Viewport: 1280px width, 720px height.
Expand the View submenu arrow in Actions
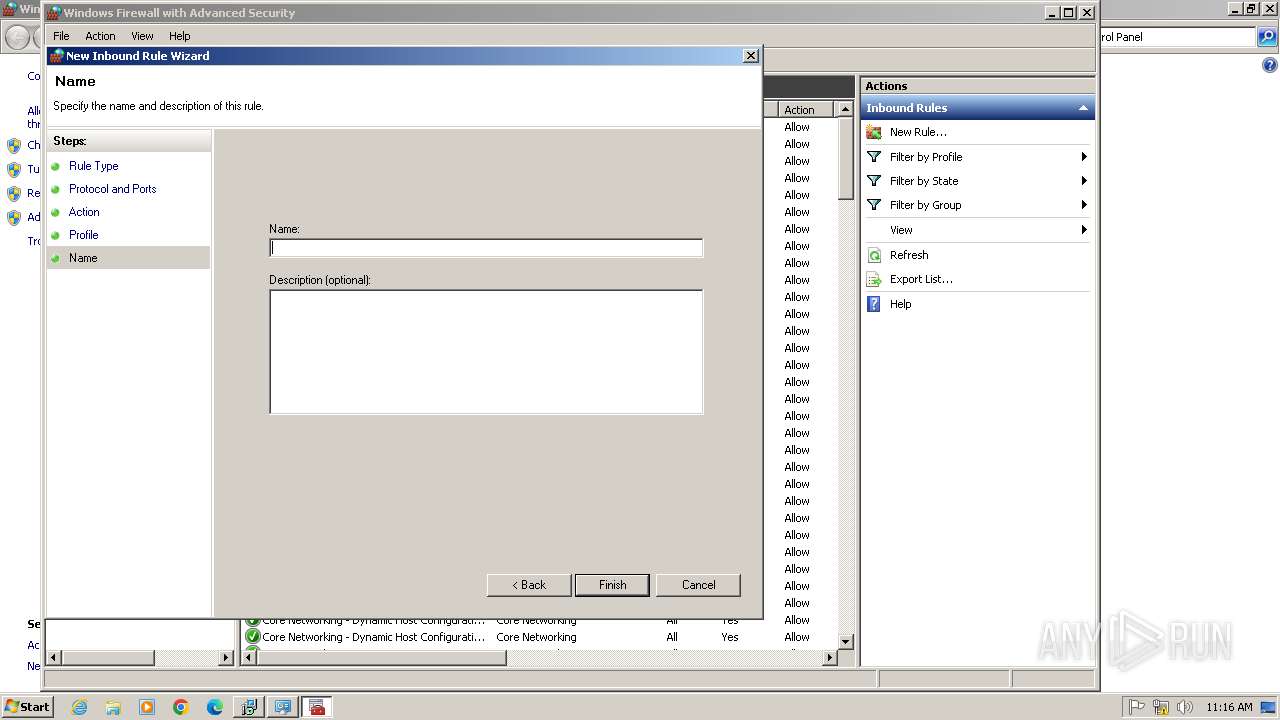click(1084, 230)
